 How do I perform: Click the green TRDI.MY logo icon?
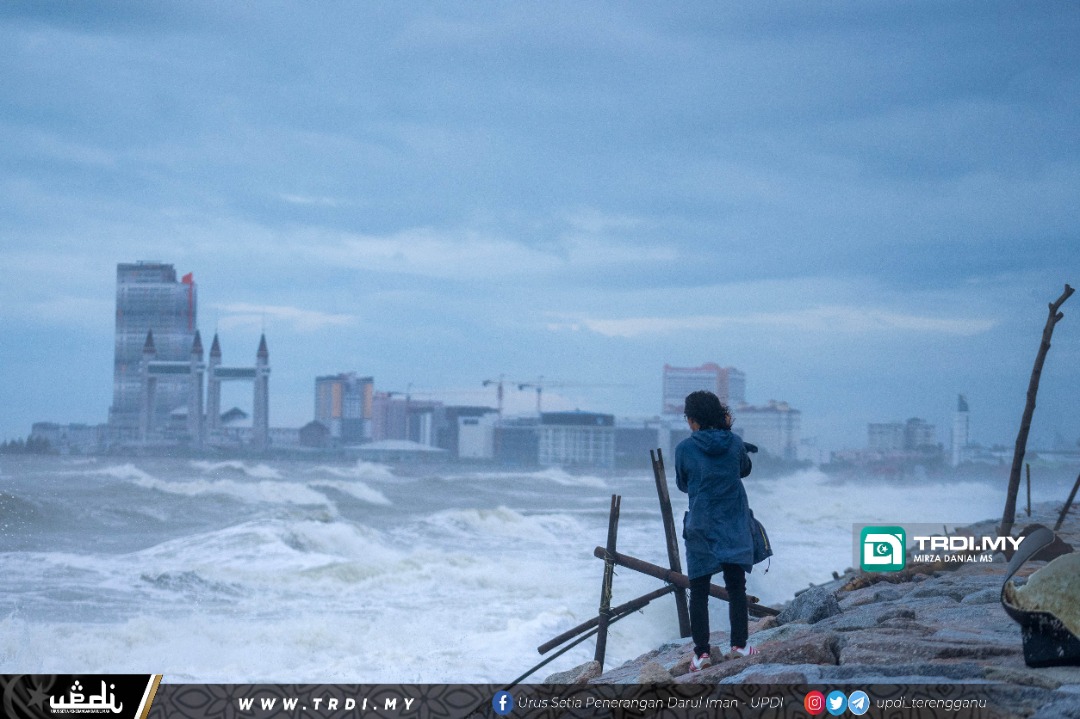[882, 548]
